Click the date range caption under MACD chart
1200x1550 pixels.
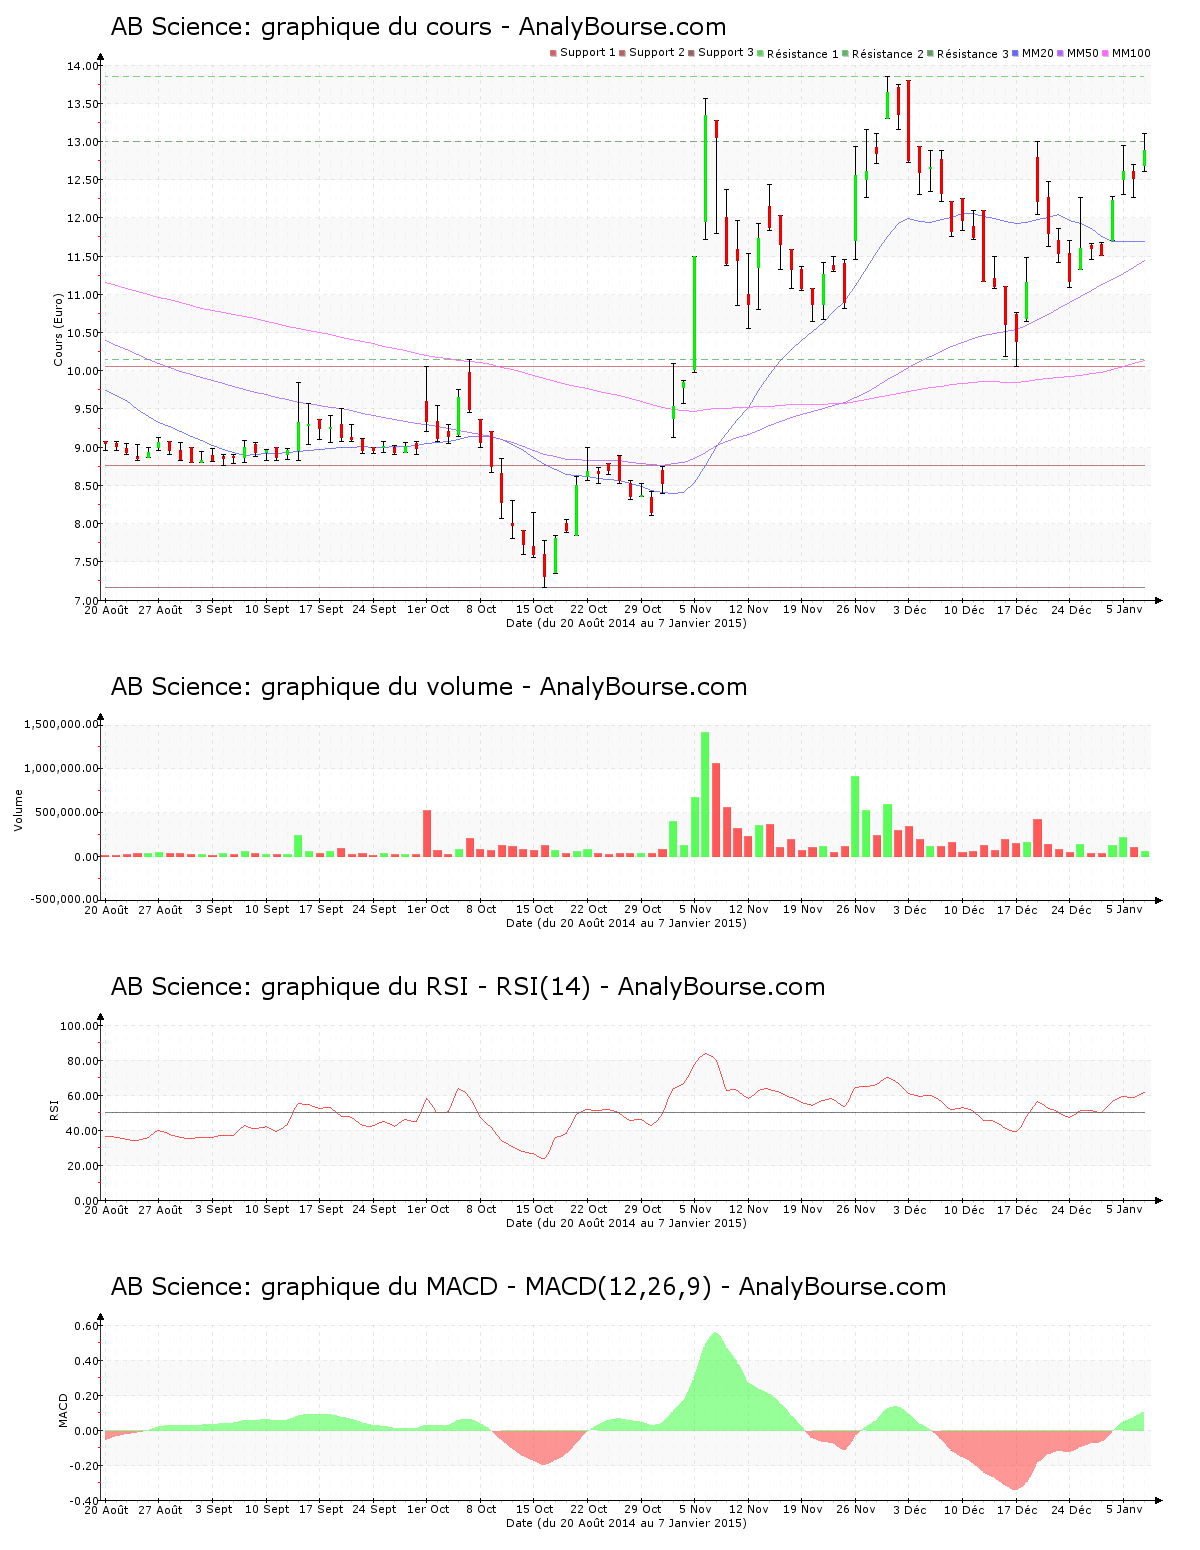tap(626, 1523)
